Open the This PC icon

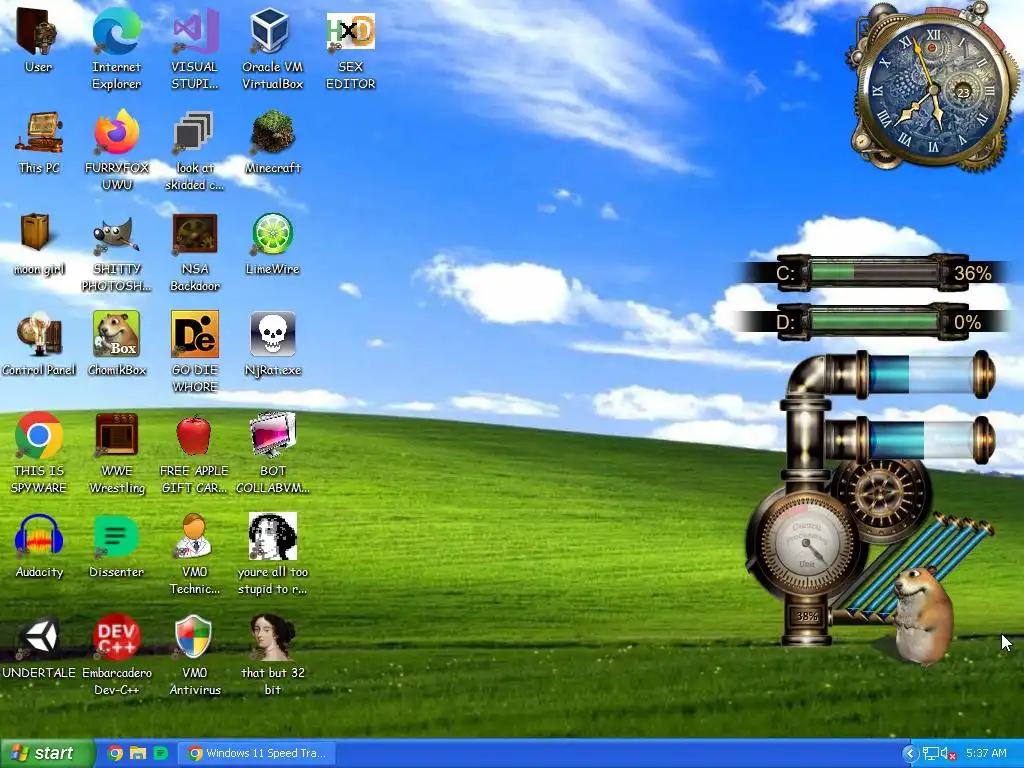click(x=39, y=133)
